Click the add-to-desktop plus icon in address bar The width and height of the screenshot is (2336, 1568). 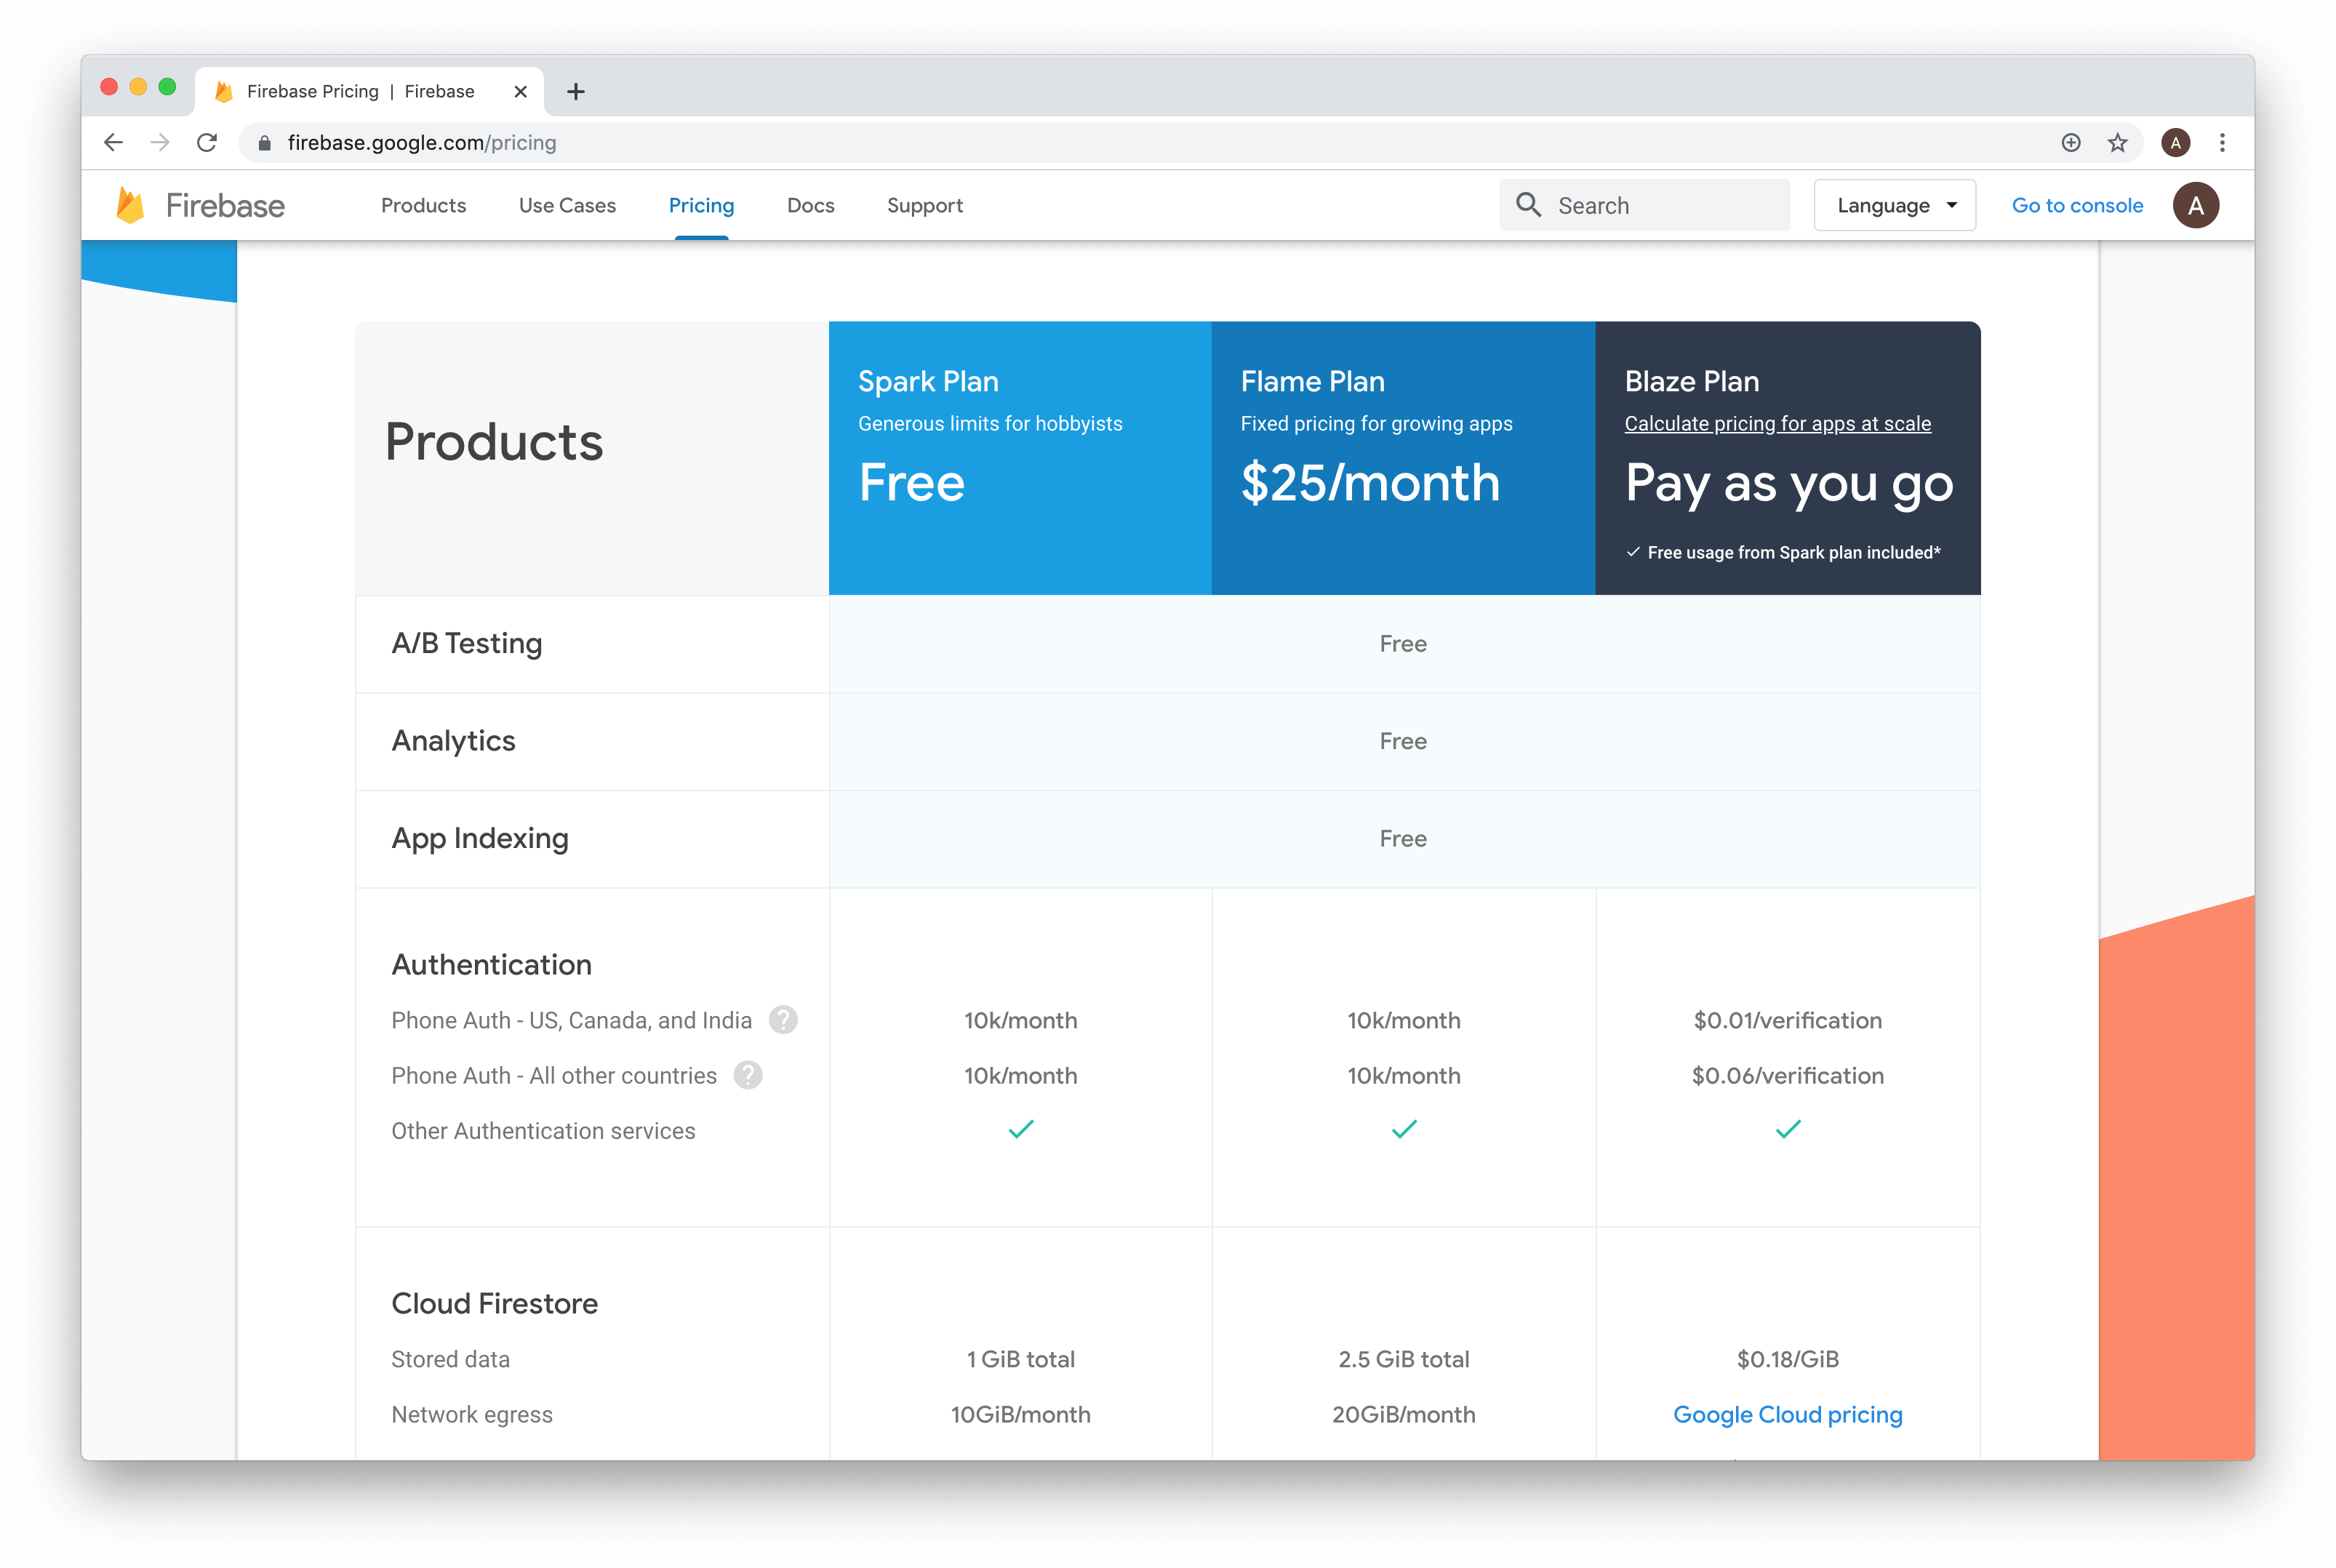pos(2071,143)
